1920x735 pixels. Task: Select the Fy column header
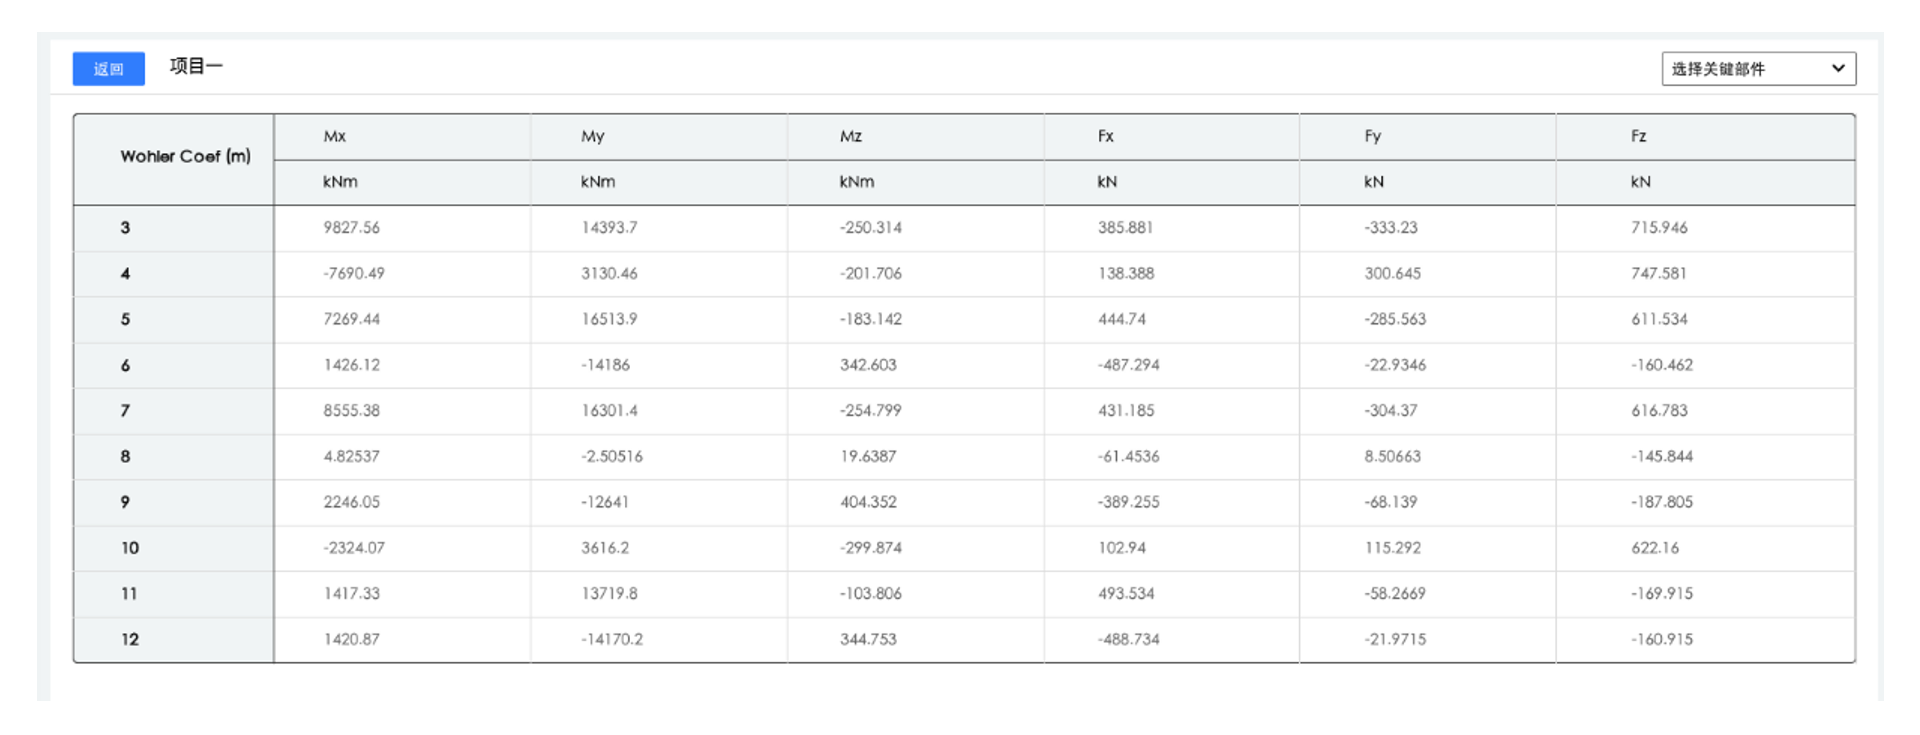(1372, 136)
